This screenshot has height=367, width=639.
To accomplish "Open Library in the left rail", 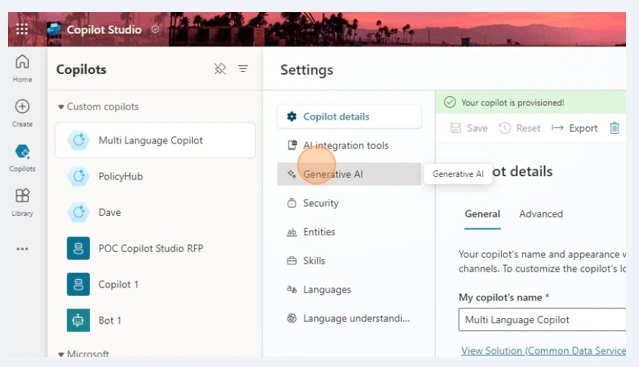I will tap(22, 202).
